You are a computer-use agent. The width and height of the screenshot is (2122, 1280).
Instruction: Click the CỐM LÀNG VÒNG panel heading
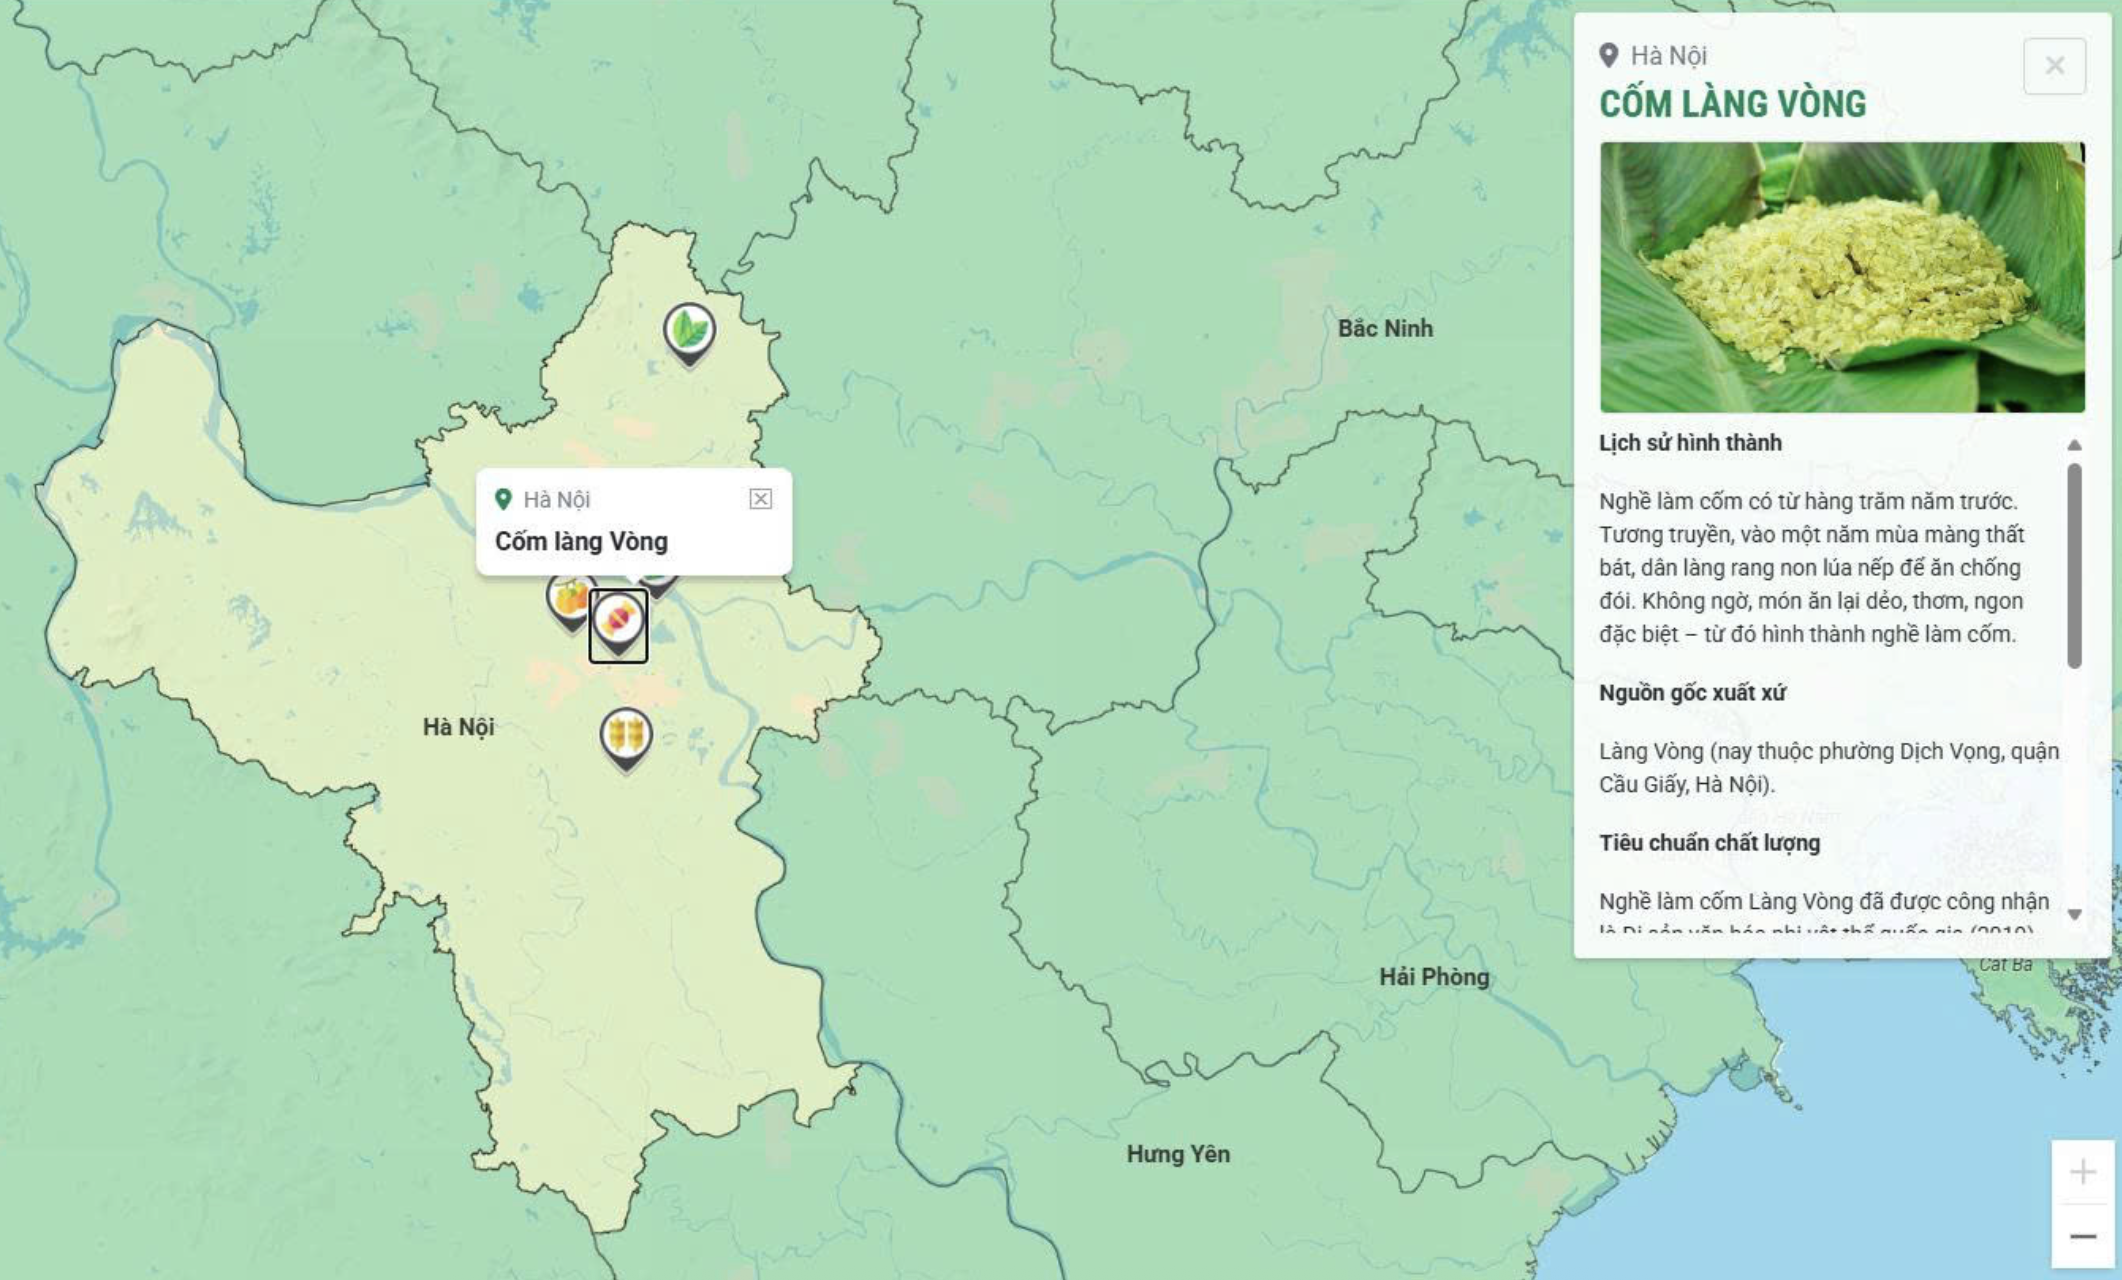pos(1732,104)
